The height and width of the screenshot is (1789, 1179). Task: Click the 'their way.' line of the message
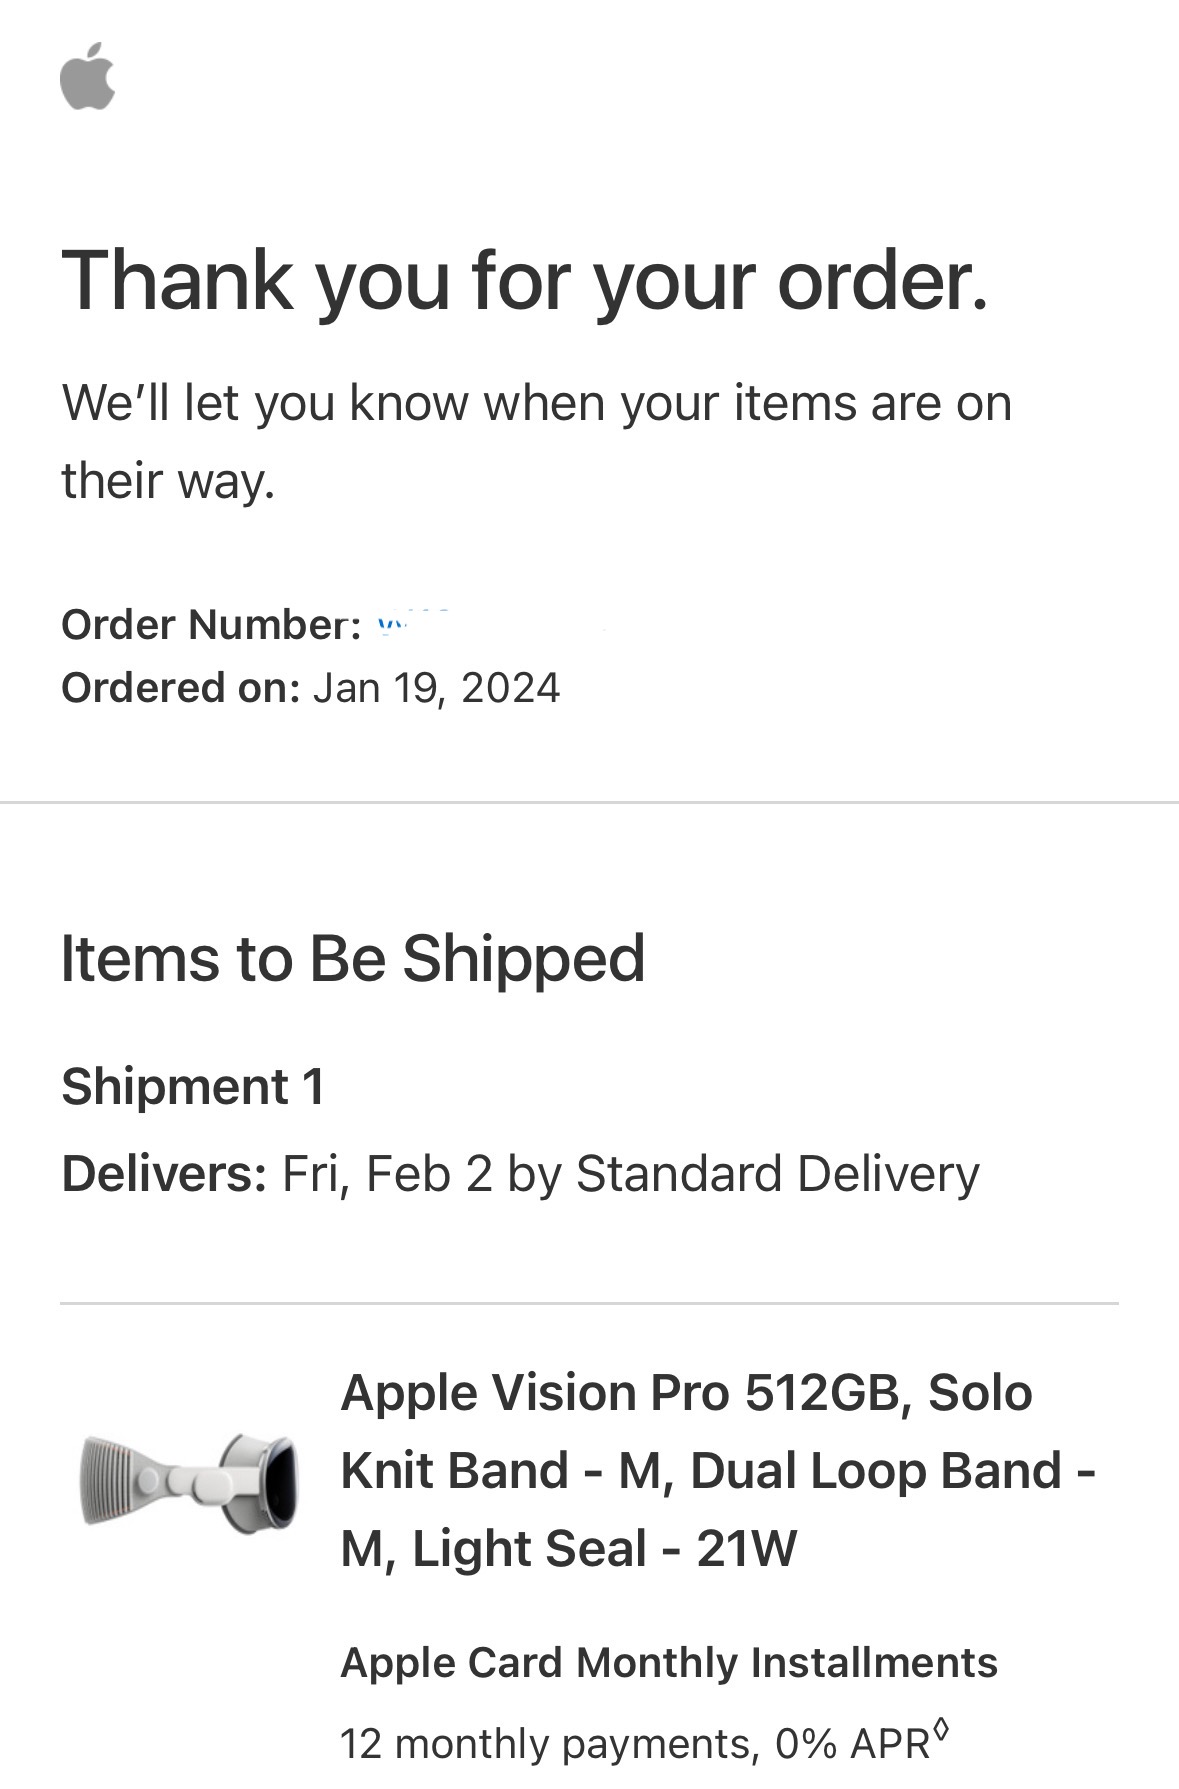point(168,480)
